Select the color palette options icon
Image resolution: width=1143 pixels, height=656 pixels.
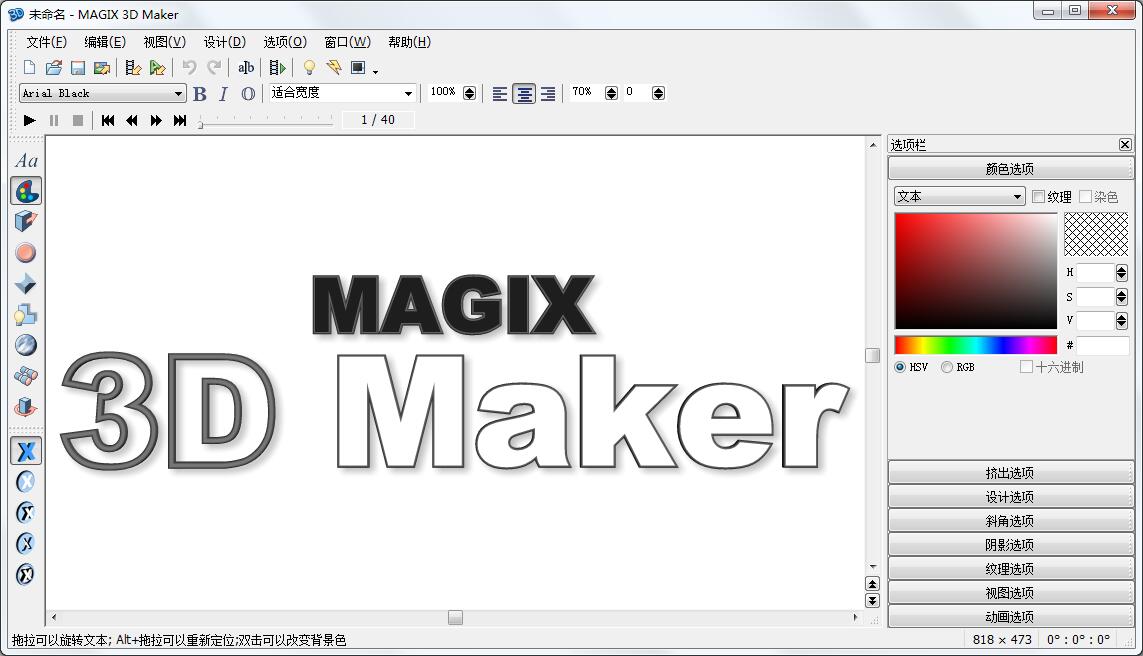click(x=26, y=191)
